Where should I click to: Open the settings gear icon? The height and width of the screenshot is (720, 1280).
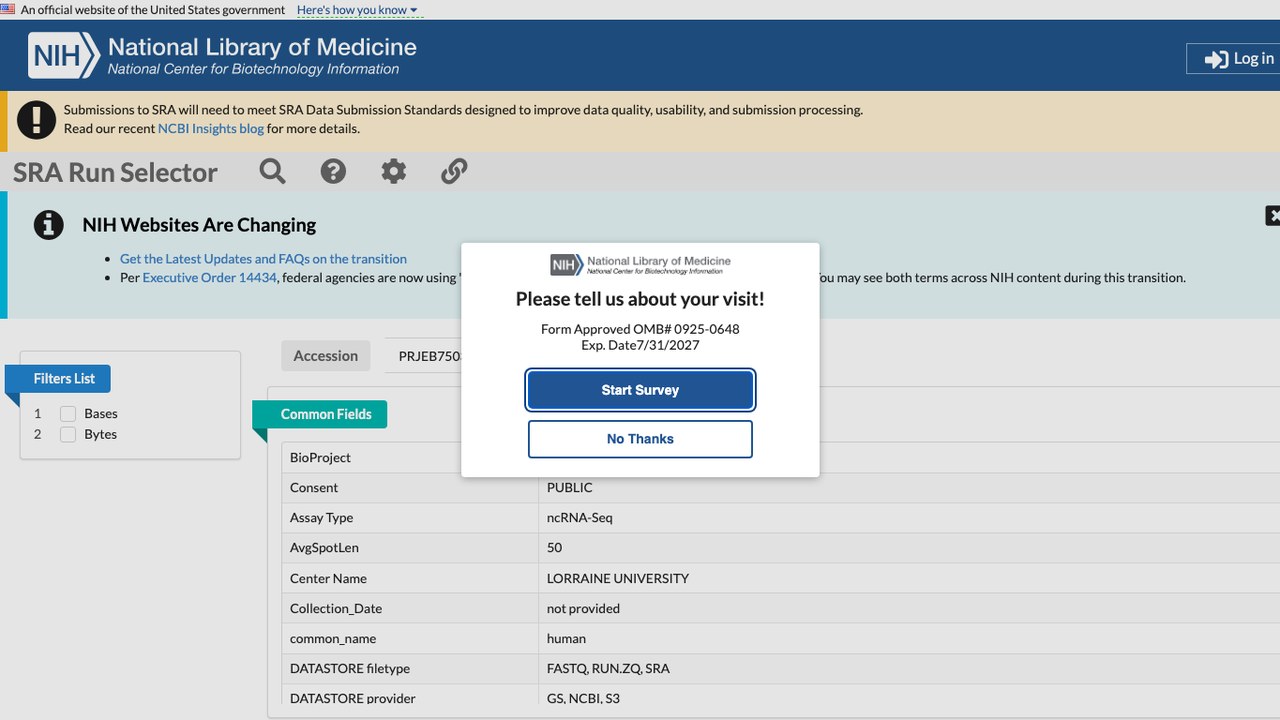click(x=394, y=171)
